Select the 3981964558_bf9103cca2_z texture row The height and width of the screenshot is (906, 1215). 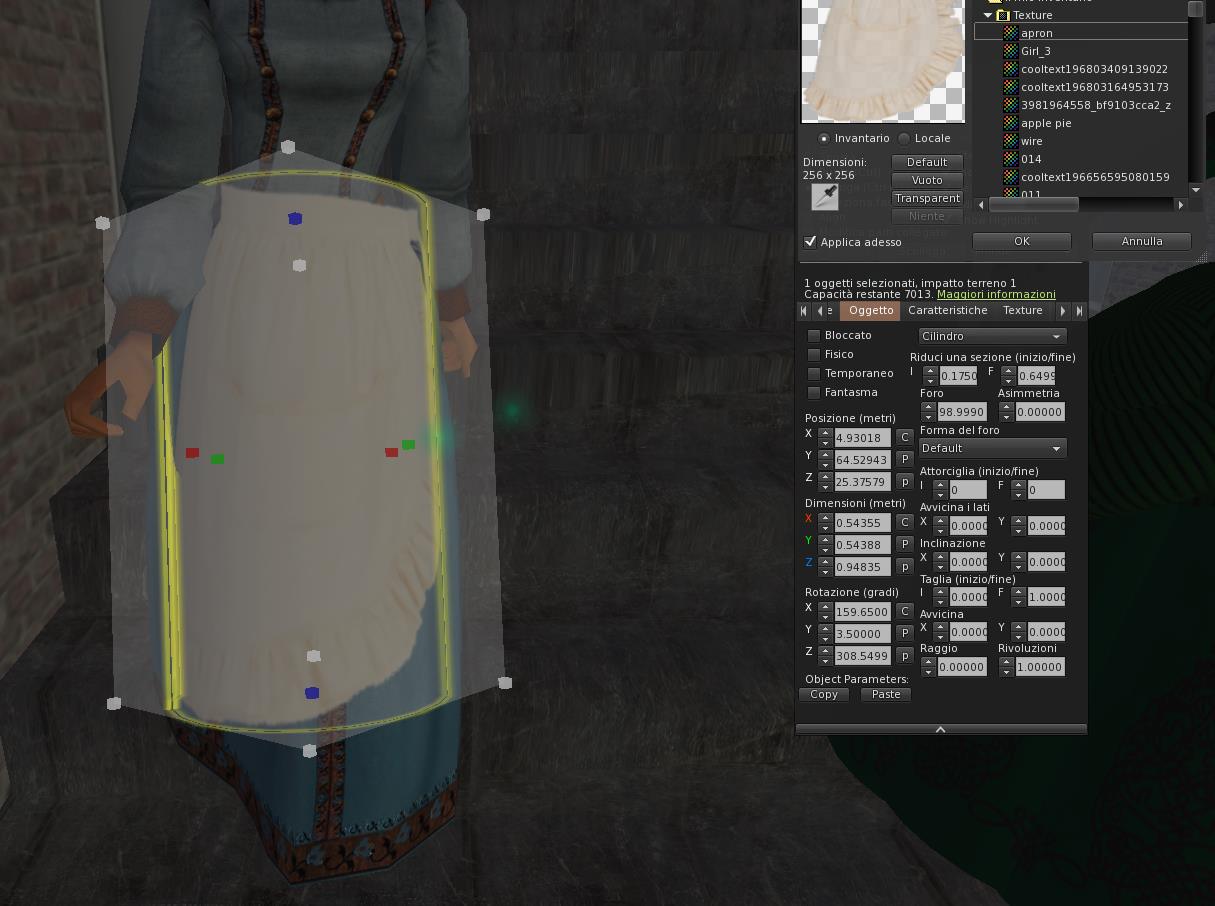[x=1081, y=105]
